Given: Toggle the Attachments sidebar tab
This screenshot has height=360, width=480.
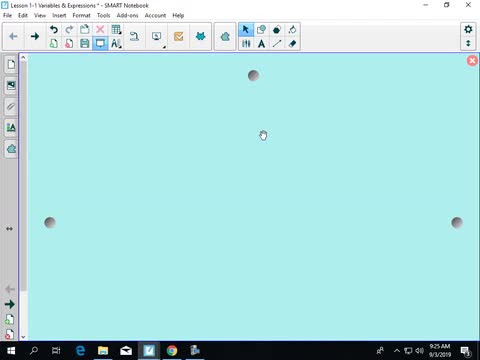Looking at the screenshot, I should pos(11,107).
